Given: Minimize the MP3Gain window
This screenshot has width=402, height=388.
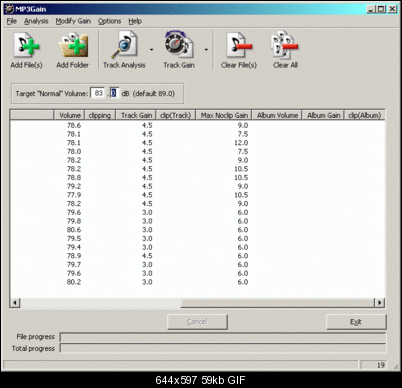Looking at the screenshot, I should (370, 9).
